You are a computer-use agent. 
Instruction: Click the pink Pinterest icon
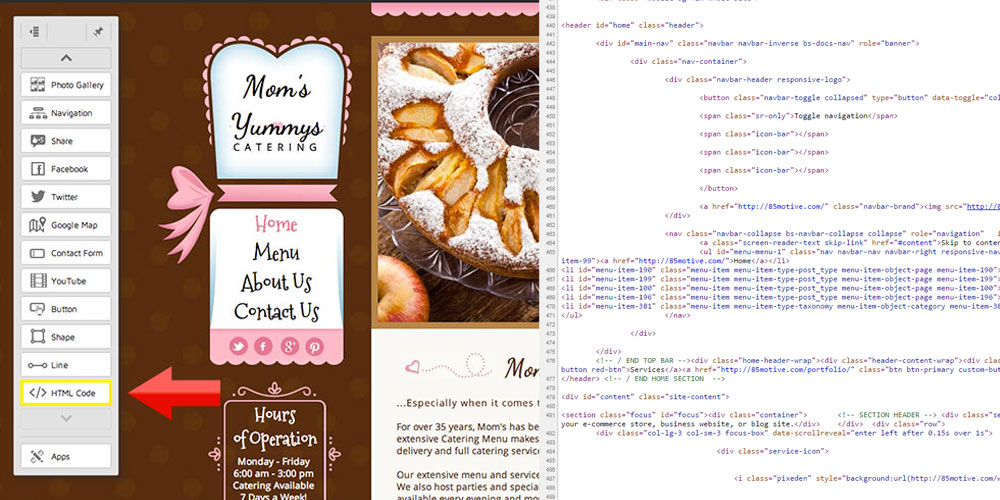click(314, 346)
